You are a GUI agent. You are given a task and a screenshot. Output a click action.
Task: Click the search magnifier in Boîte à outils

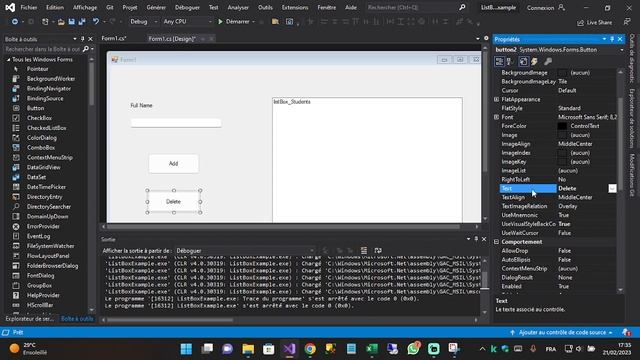pyautogui.click(x=86, y=49)
